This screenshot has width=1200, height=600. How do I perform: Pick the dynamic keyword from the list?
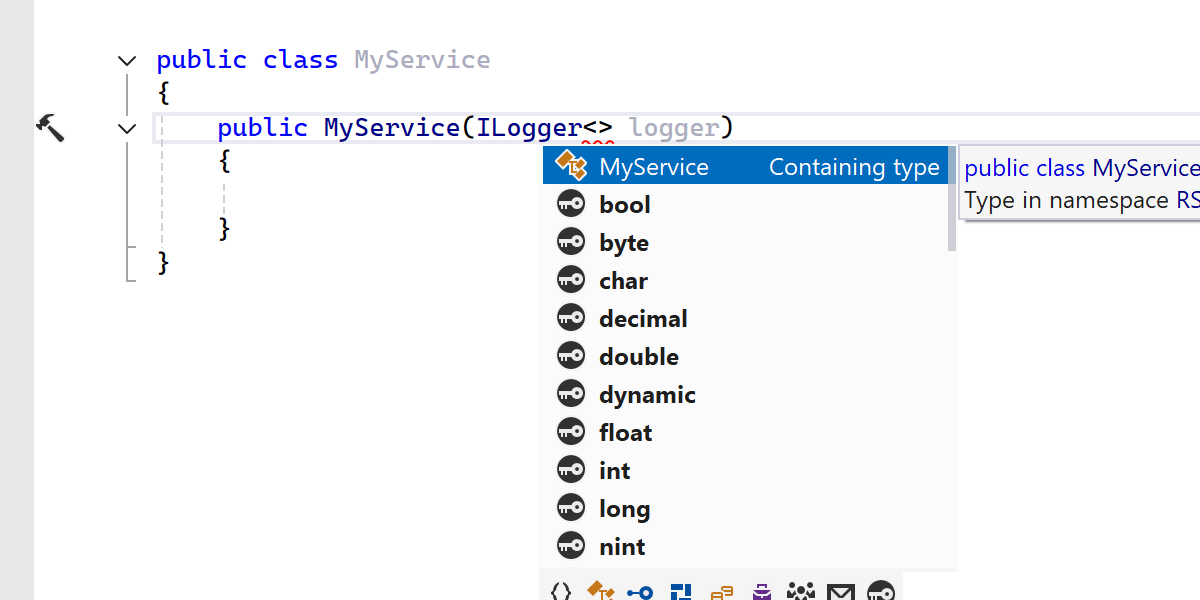coord(647,395)
